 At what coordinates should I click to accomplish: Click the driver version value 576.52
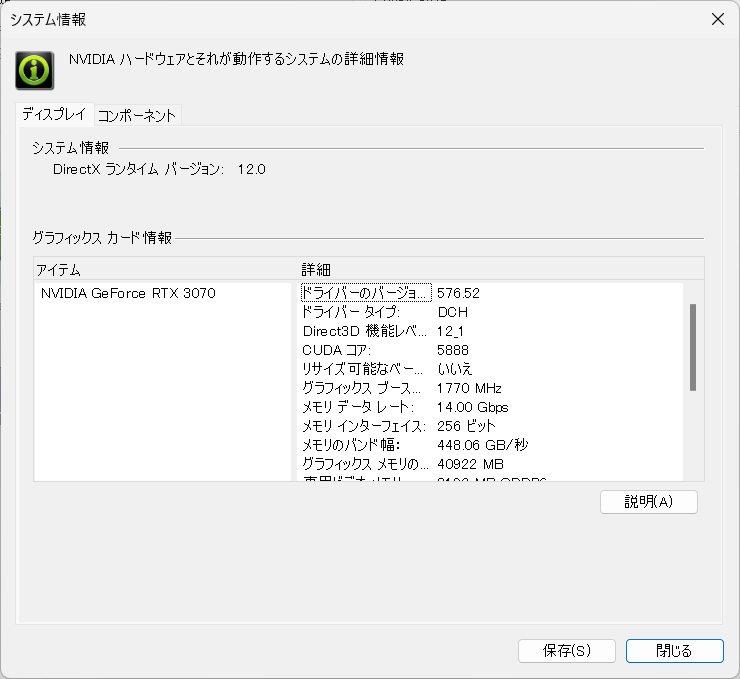458,293
